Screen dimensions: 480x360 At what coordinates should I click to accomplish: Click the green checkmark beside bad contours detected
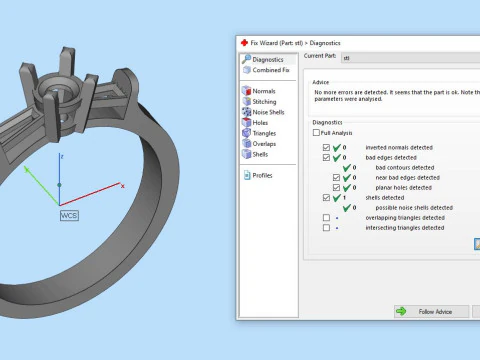347,167
